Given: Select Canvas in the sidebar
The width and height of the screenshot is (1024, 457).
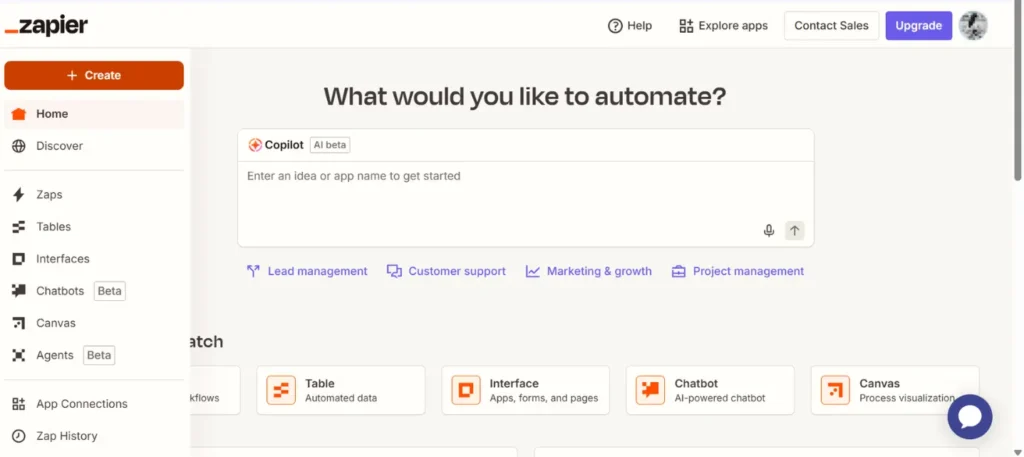Looking at the screenshot, I should point(55,323).
